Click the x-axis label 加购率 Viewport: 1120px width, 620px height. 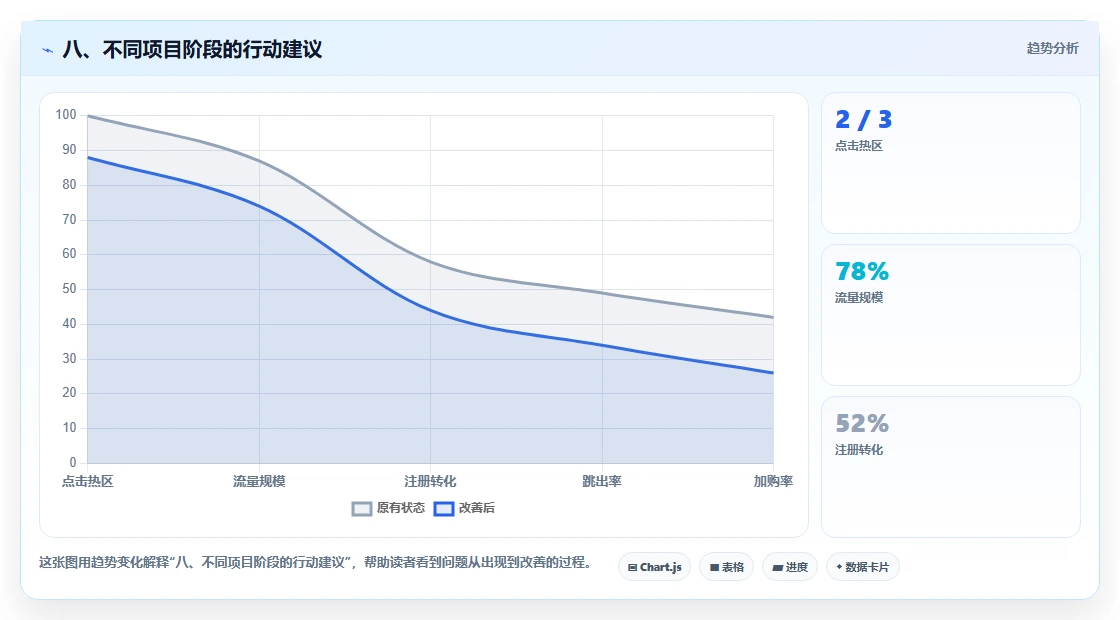(773, 481)
